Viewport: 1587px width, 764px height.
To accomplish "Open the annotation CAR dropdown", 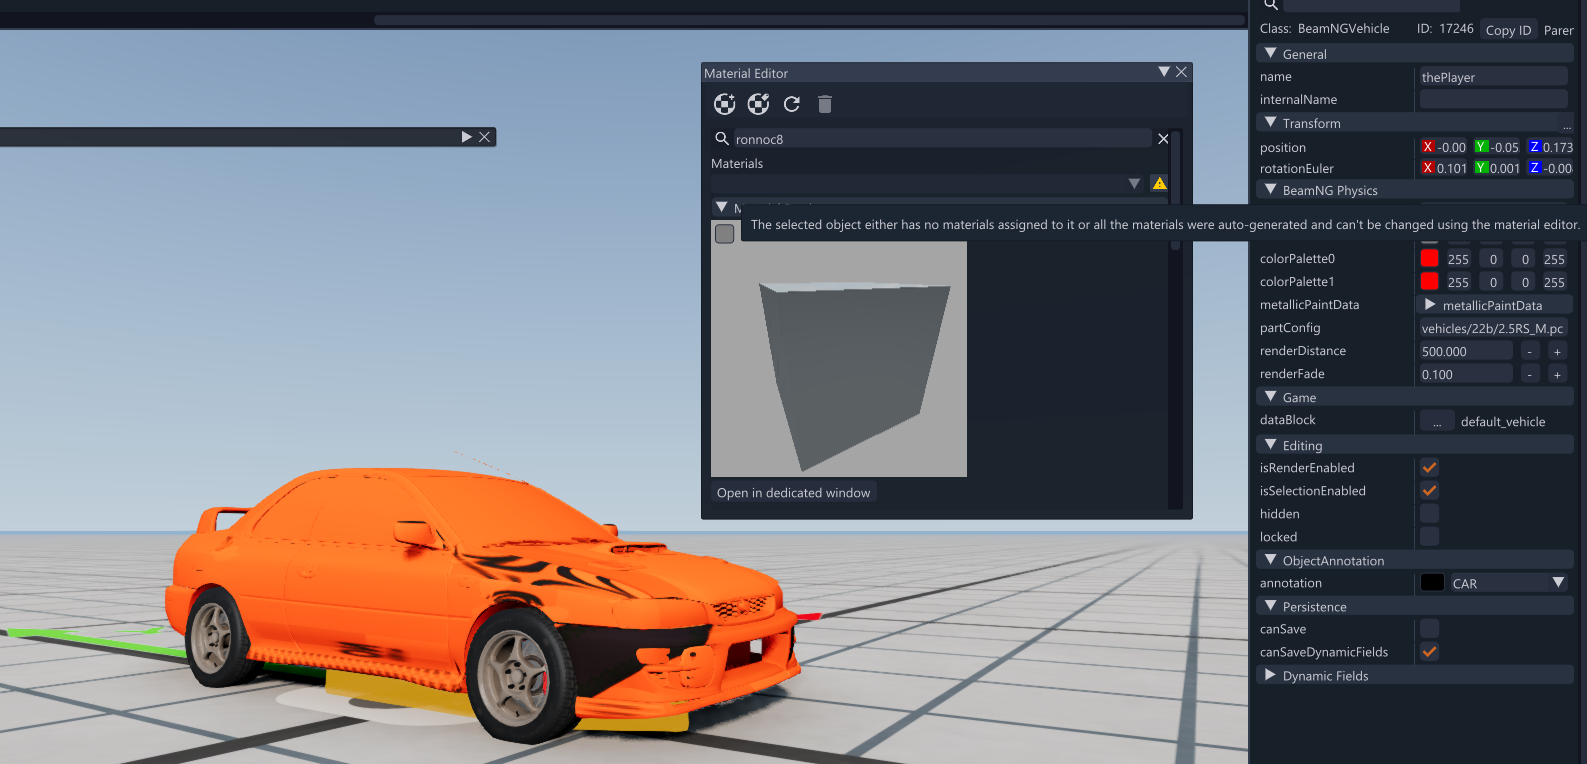I will (x=1558, y=582).
